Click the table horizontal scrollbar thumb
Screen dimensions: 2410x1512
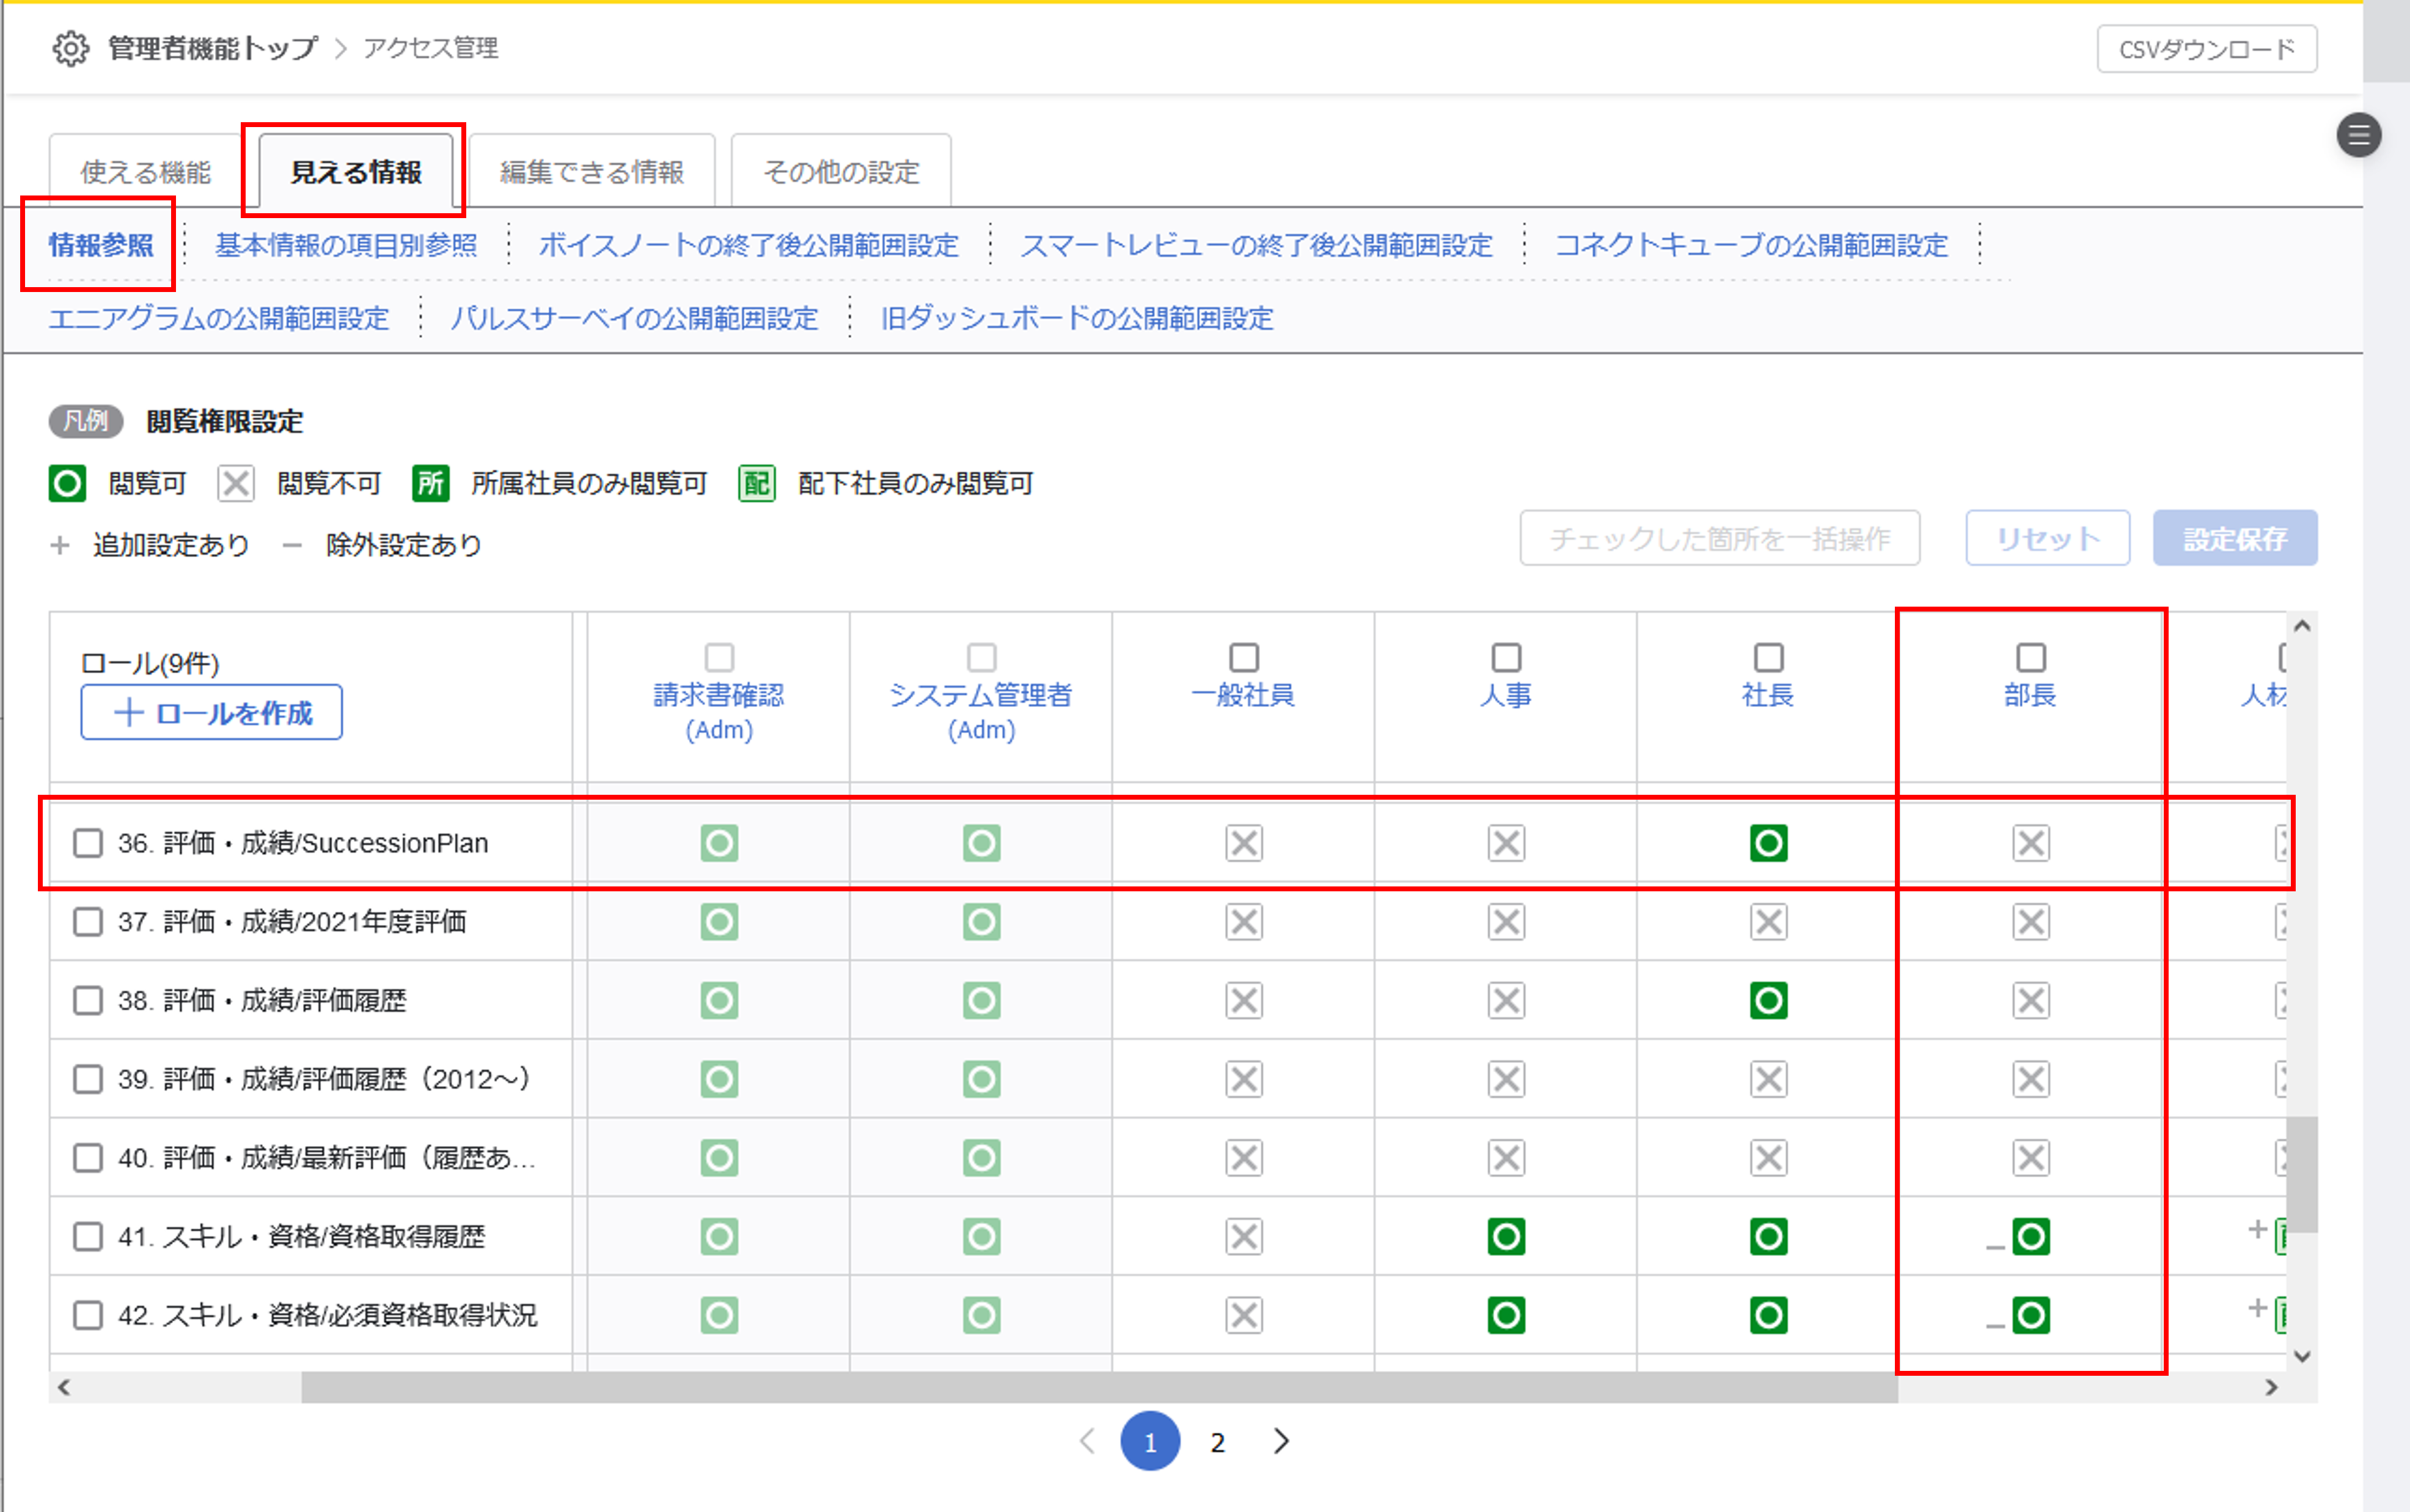tap(1099, 1387)
